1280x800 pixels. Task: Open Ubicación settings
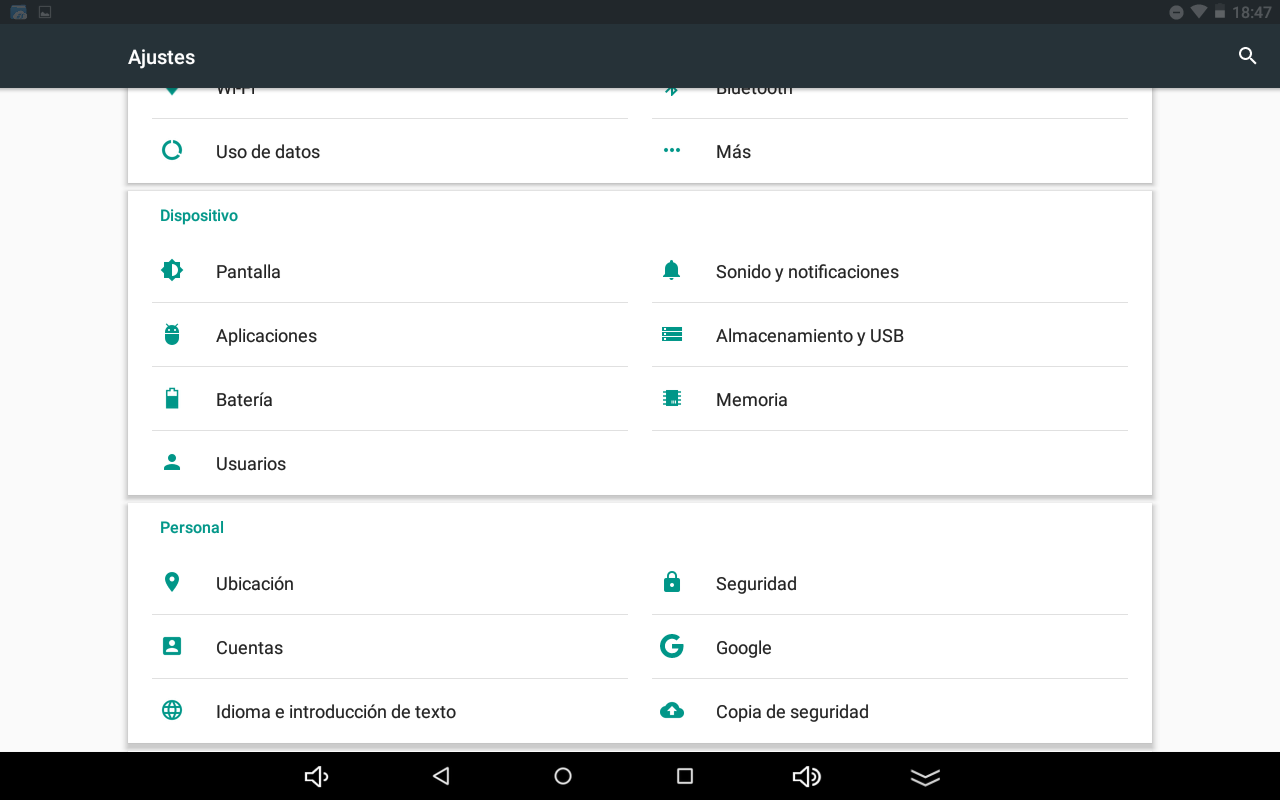pyautogui.click(x=390, y=583)
